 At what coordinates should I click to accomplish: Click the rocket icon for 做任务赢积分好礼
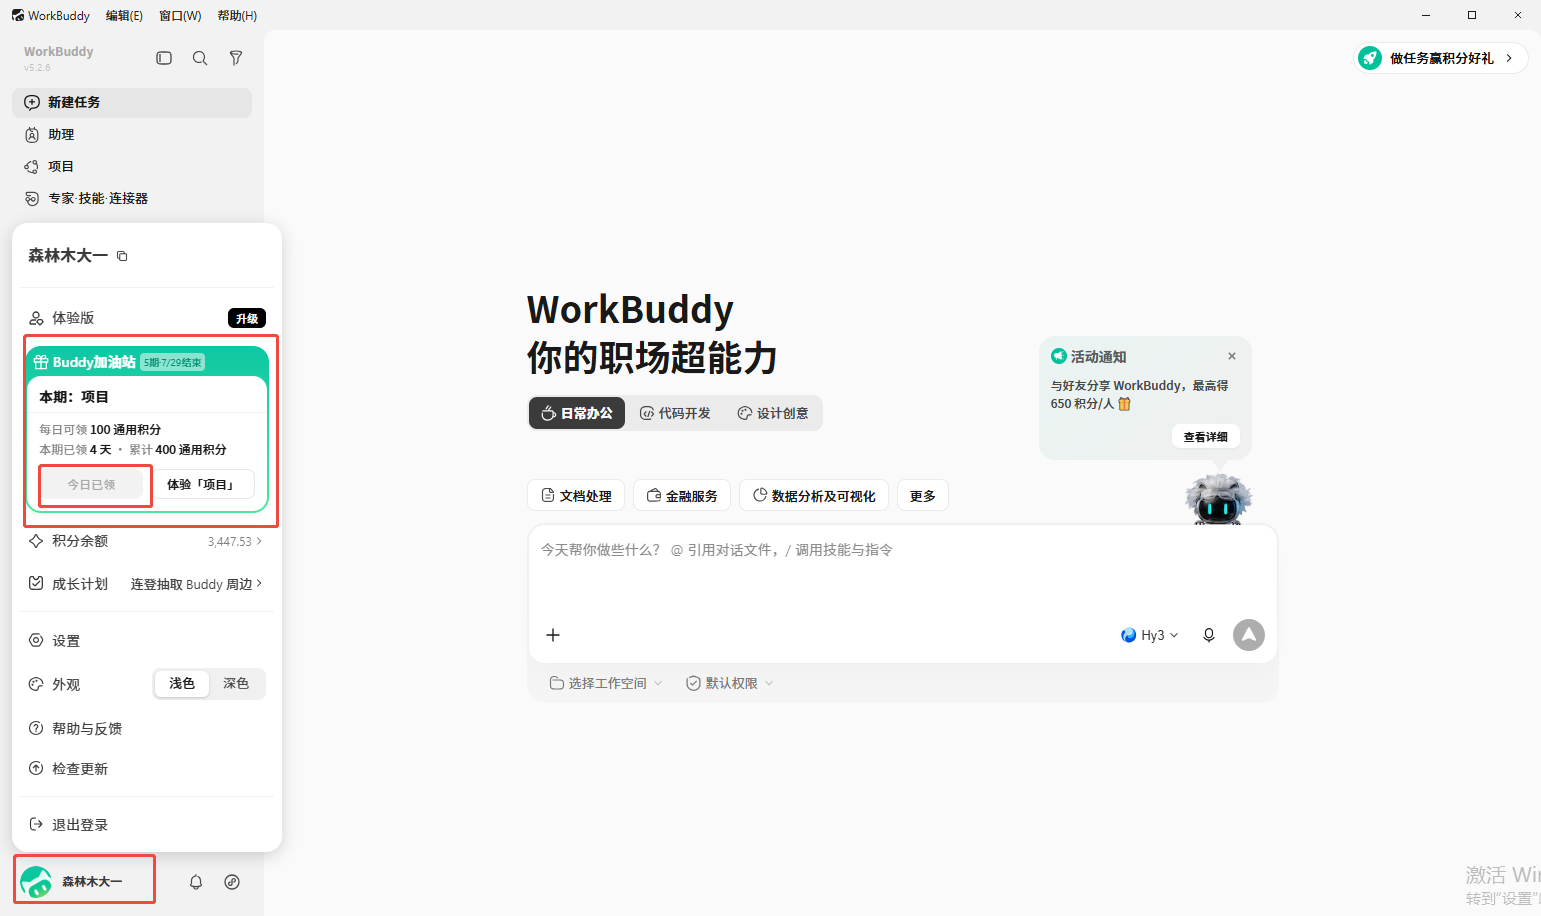point(1370,58)
